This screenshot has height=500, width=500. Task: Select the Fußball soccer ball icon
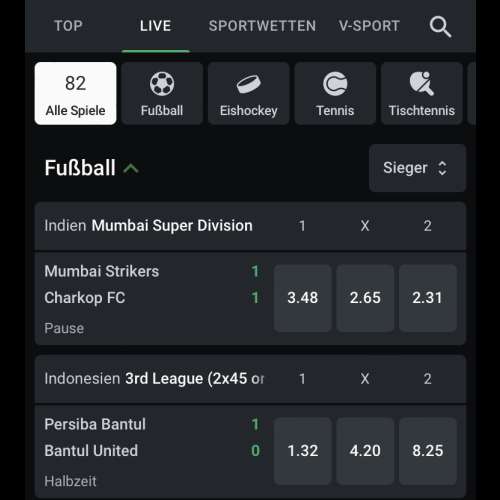tap(162, 84)
